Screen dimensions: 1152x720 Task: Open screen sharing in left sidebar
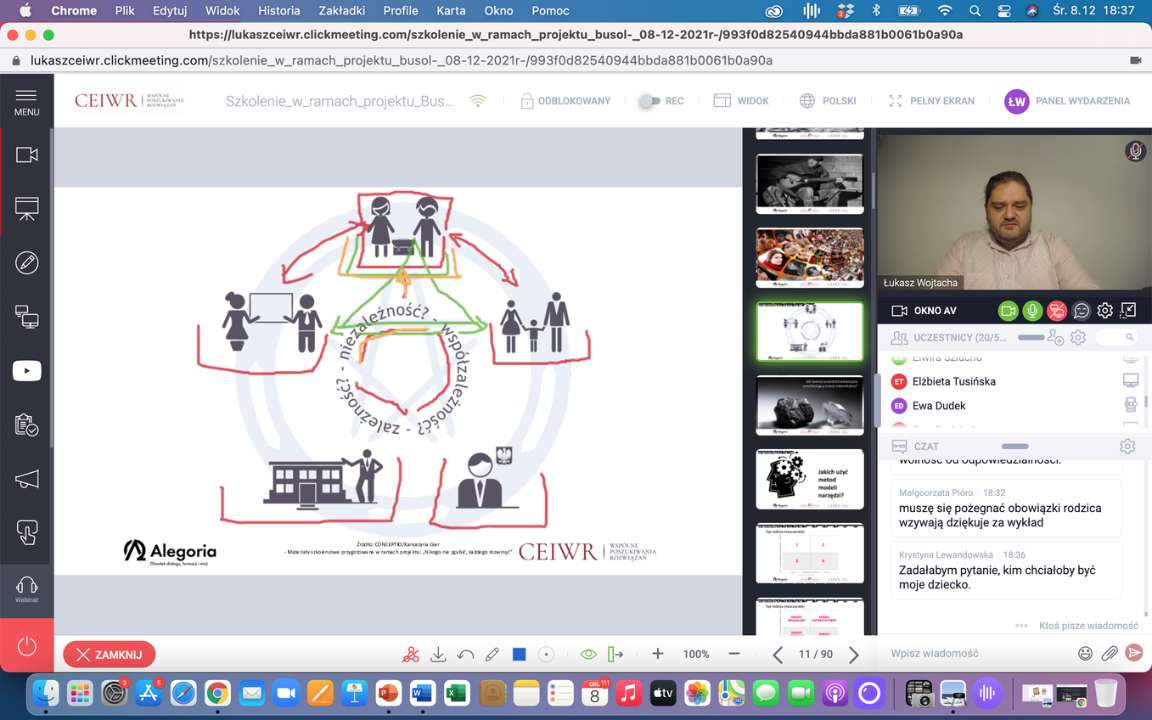[27, 317]
